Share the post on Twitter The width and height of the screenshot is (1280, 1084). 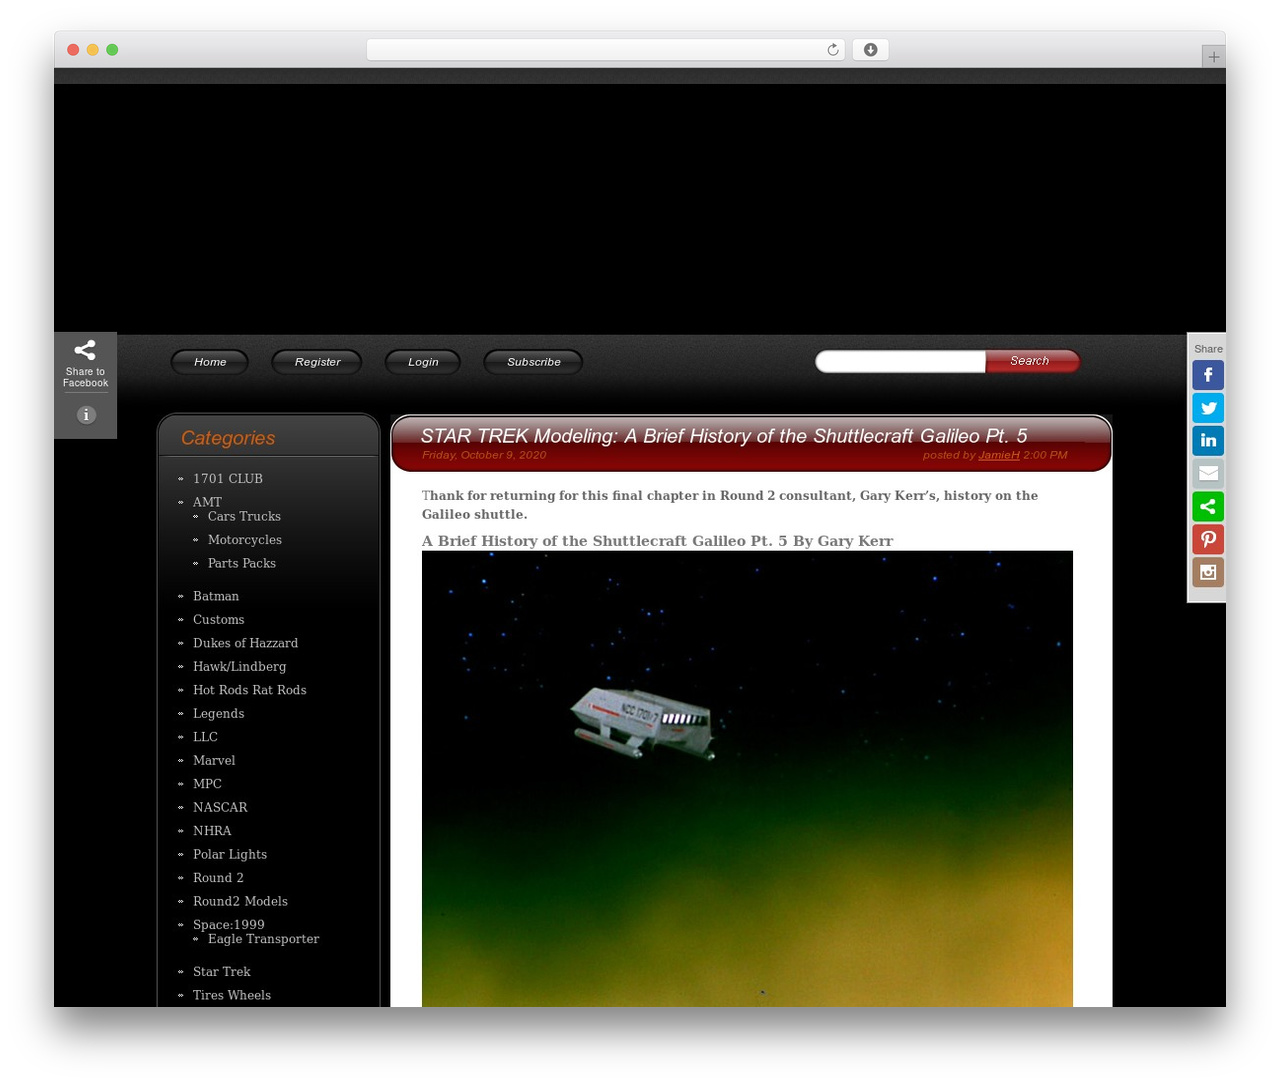(x=1208, y=408)
